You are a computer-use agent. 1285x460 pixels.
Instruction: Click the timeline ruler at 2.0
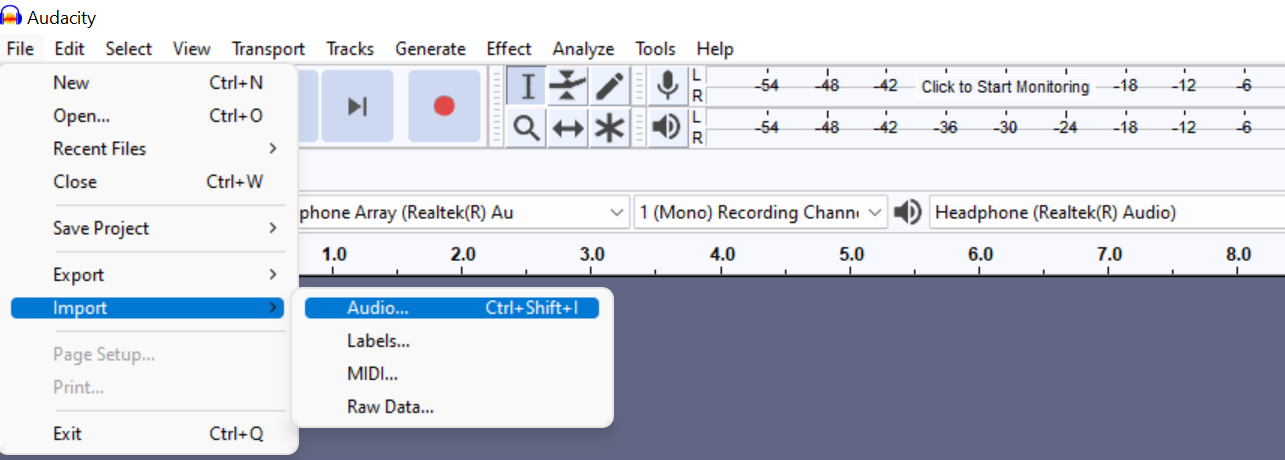click(x=463, y=255)
